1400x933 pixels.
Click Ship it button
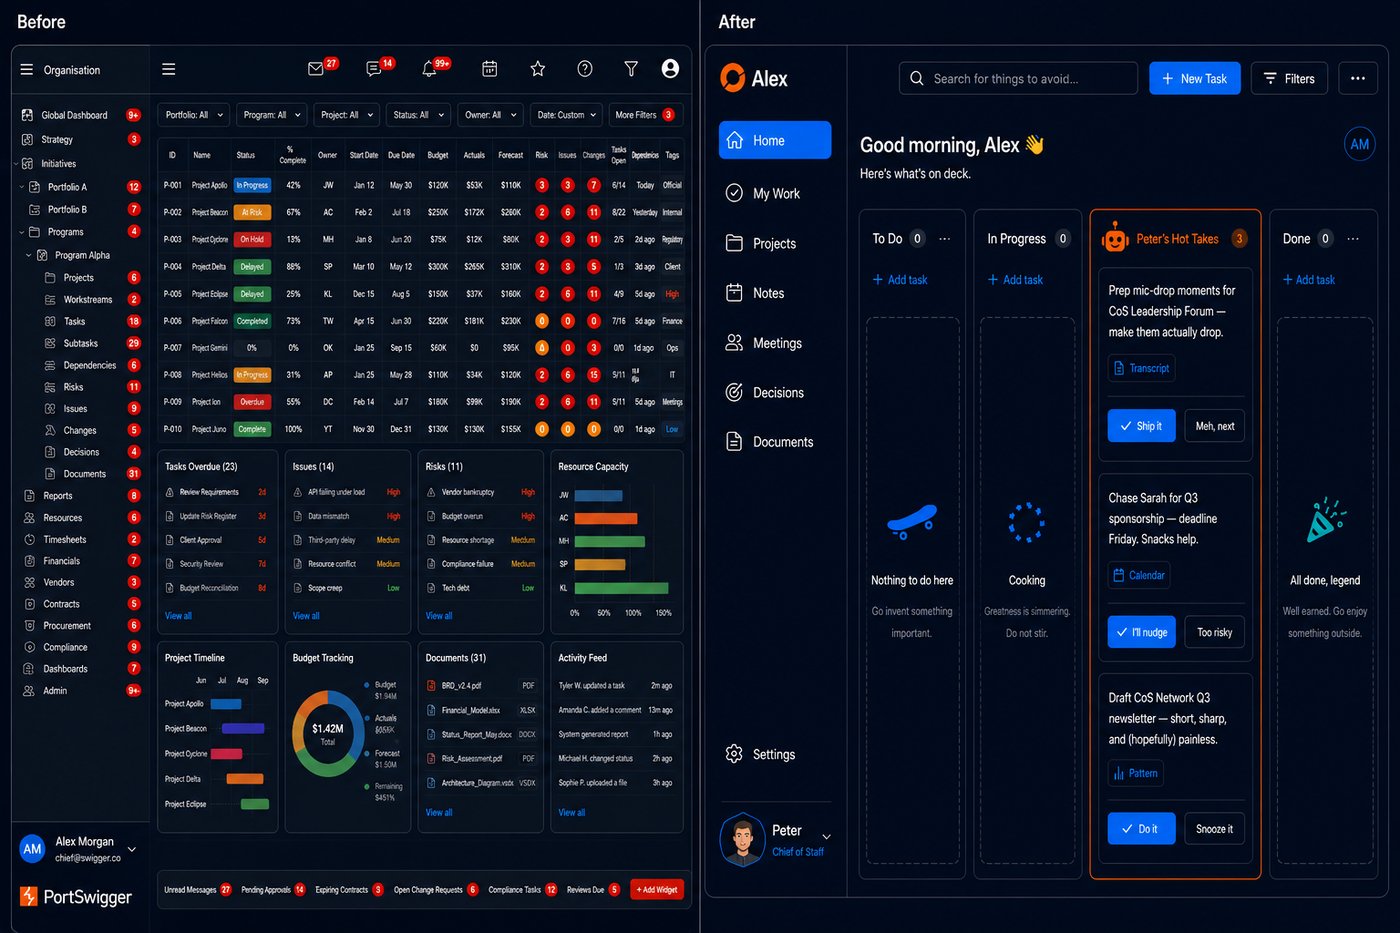point(1141,426)
